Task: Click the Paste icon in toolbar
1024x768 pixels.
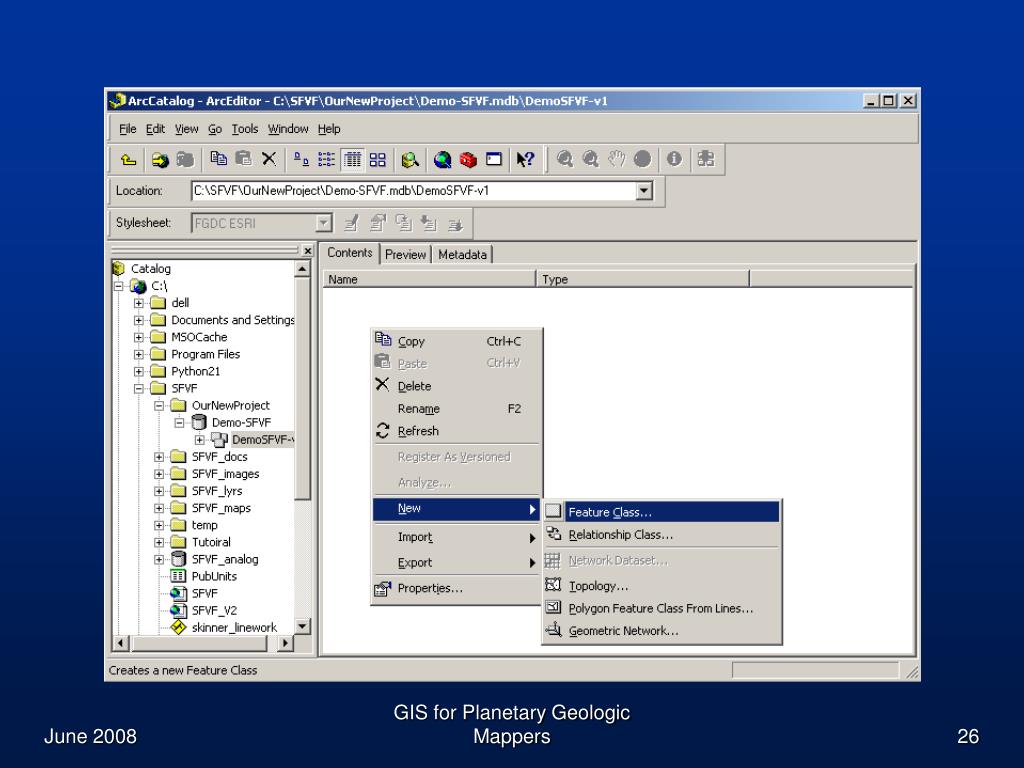Action: click(x=244, y=159)
